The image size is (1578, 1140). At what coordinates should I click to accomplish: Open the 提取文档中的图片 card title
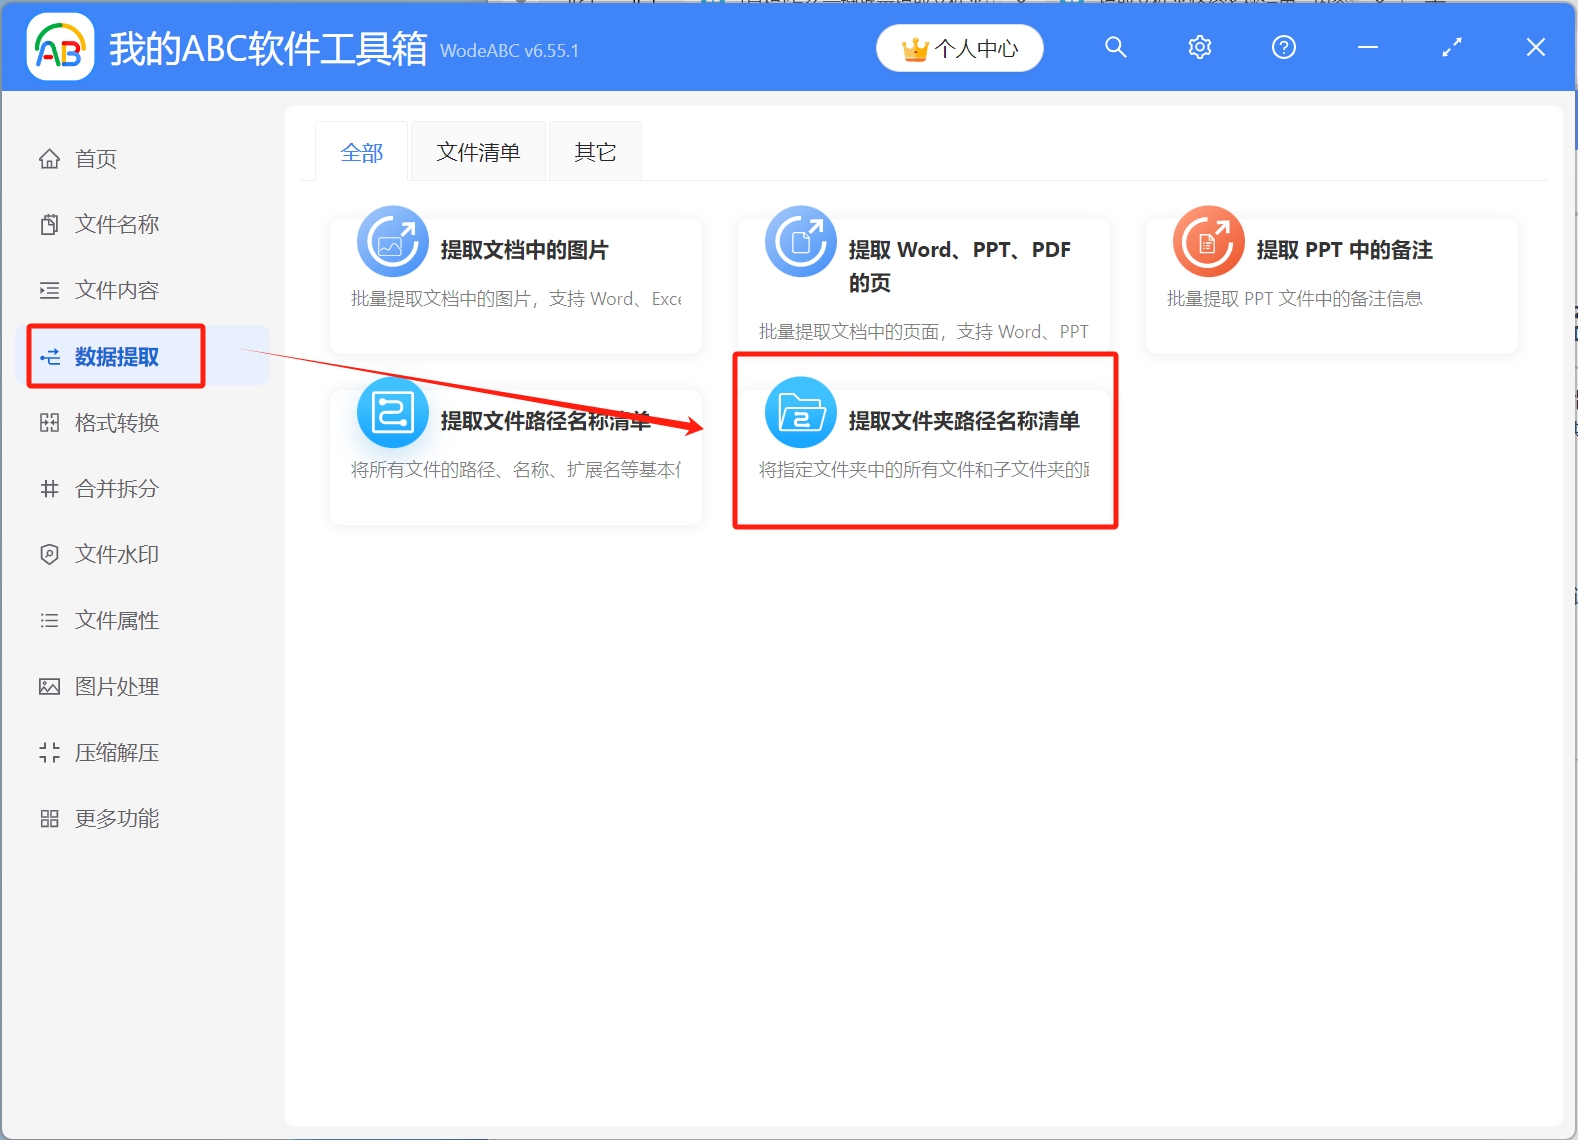pyautogui.click(x=524, y=250)
